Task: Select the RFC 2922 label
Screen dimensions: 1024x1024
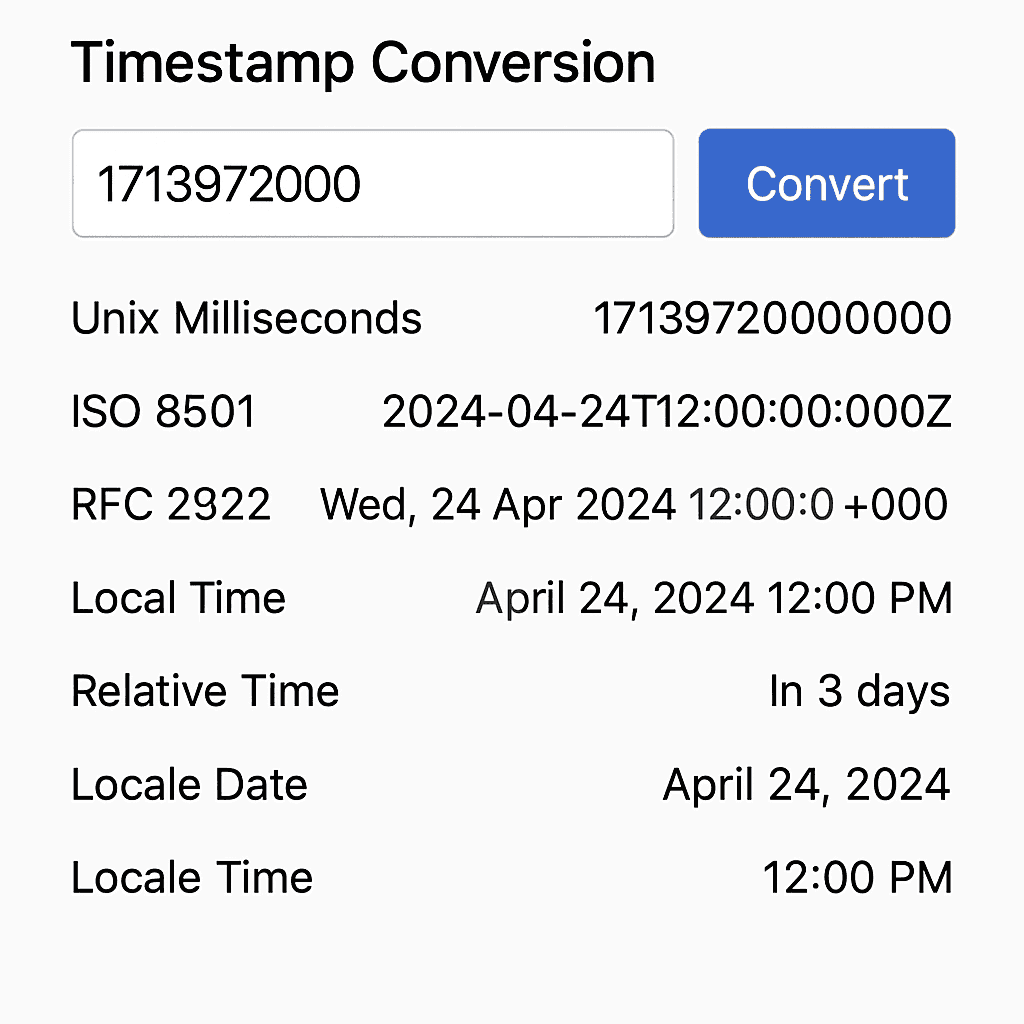Action: tap(170, 504)
